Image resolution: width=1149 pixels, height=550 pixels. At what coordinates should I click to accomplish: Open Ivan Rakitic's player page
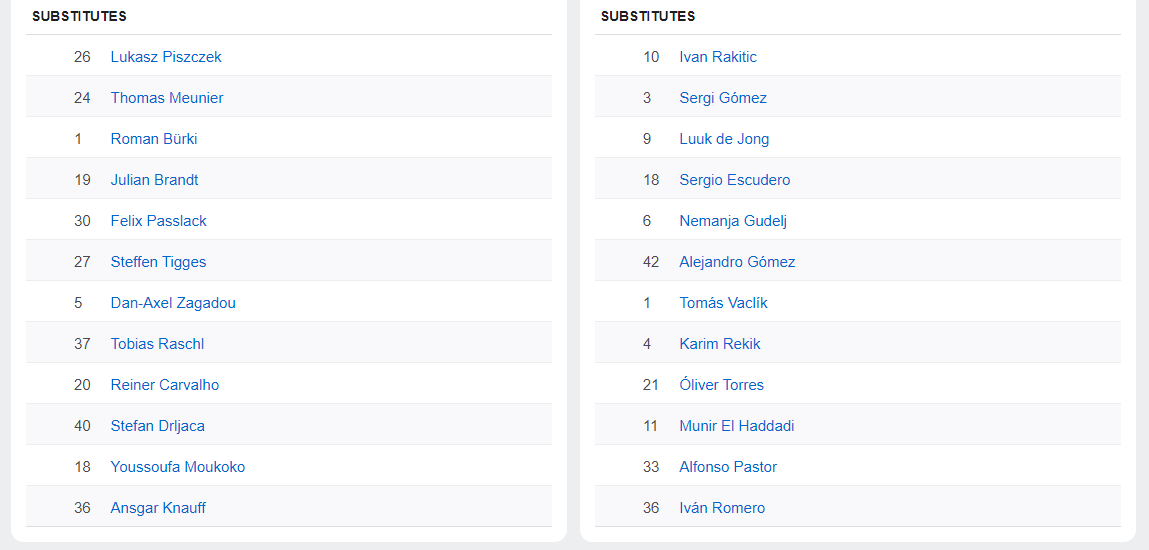(x=718, y=57)
